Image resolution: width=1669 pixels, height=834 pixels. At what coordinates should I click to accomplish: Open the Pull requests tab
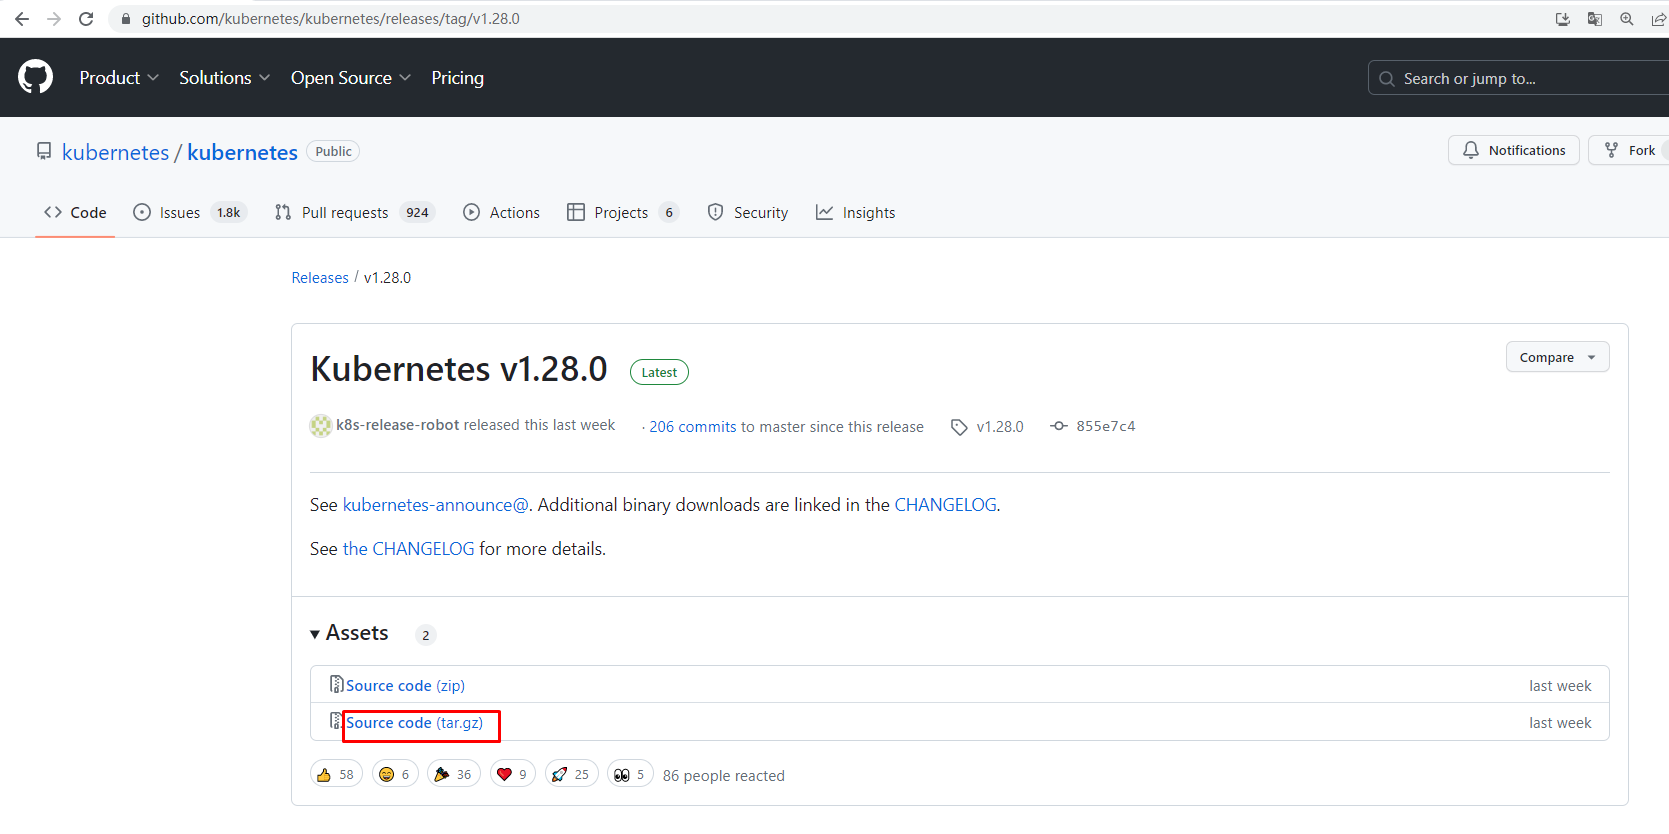[344, 212]
